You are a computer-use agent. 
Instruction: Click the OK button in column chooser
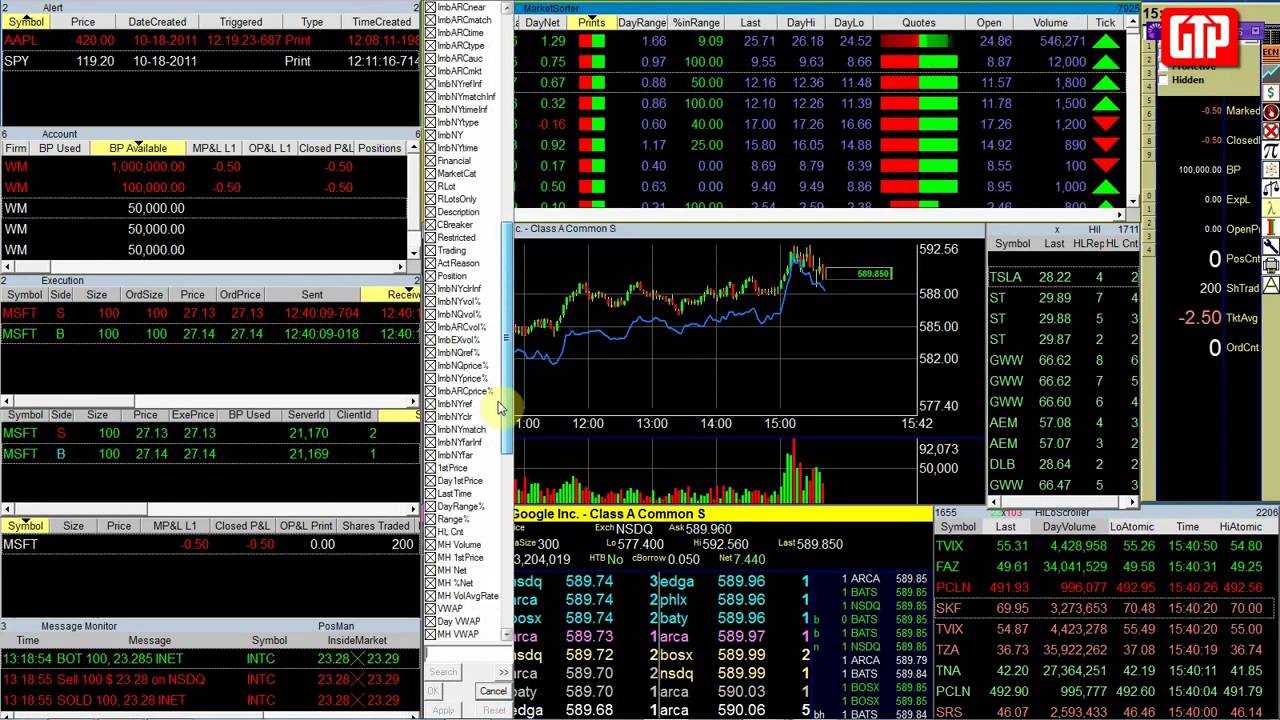pos(433,691)
